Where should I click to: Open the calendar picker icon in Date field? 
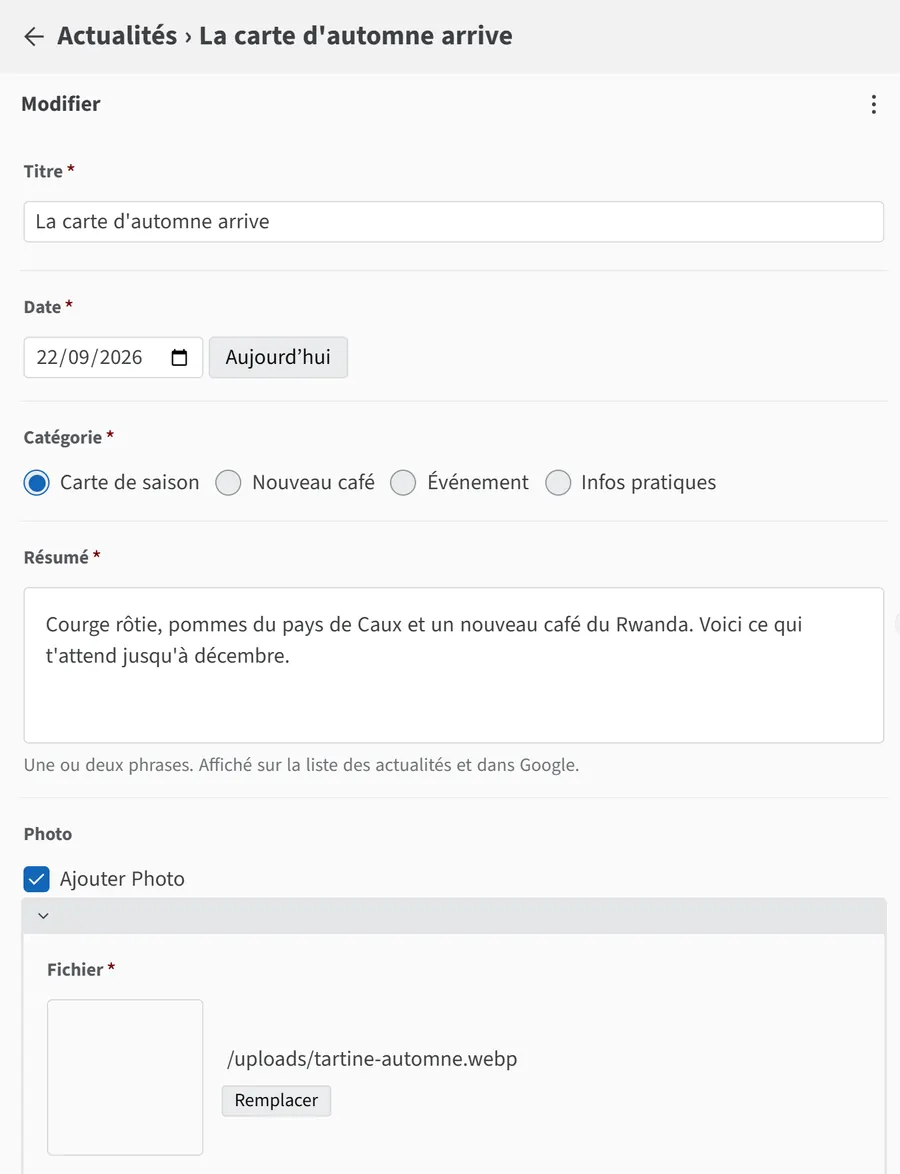[179, 357]
